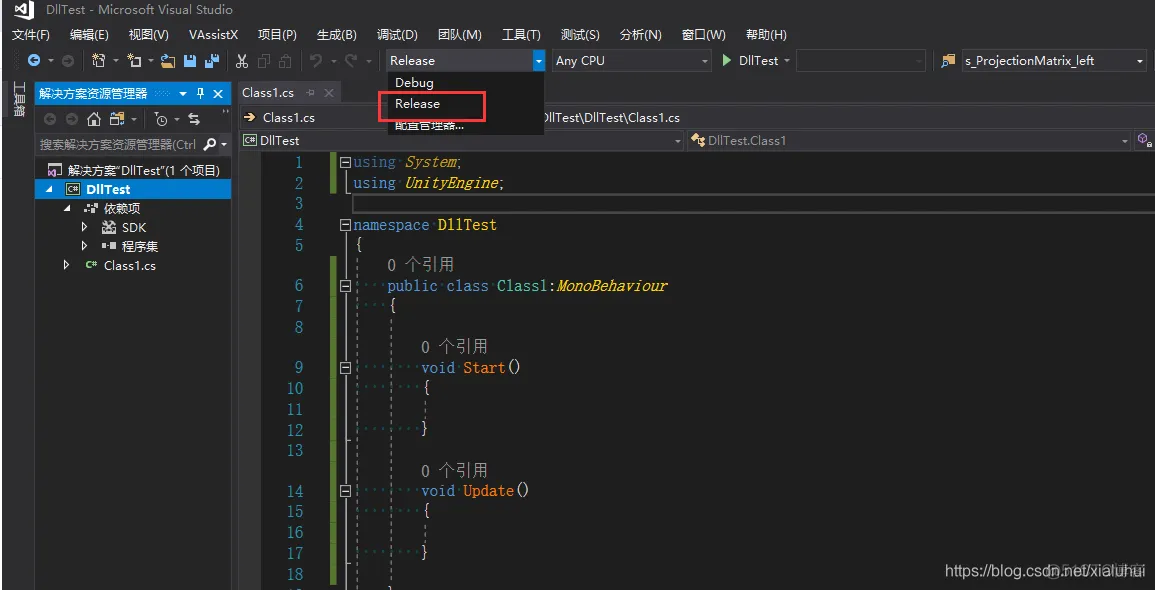The width and height of the screenshot is (1155, 590).
Task: Click the Open File folder icon
Action: pos(168,61)
